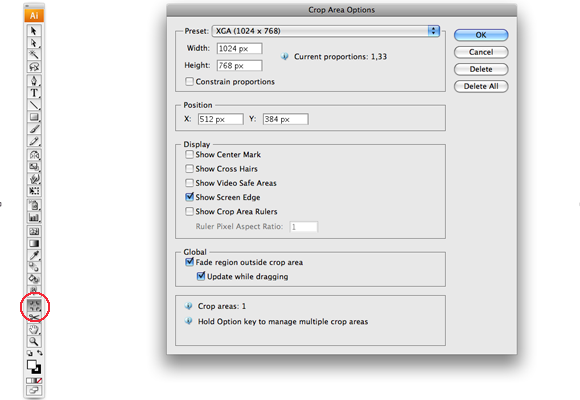Viewport: 580px width, 400px height.
Task: Click the Change Screen Mode button
Action: click(x=34, y=390)
